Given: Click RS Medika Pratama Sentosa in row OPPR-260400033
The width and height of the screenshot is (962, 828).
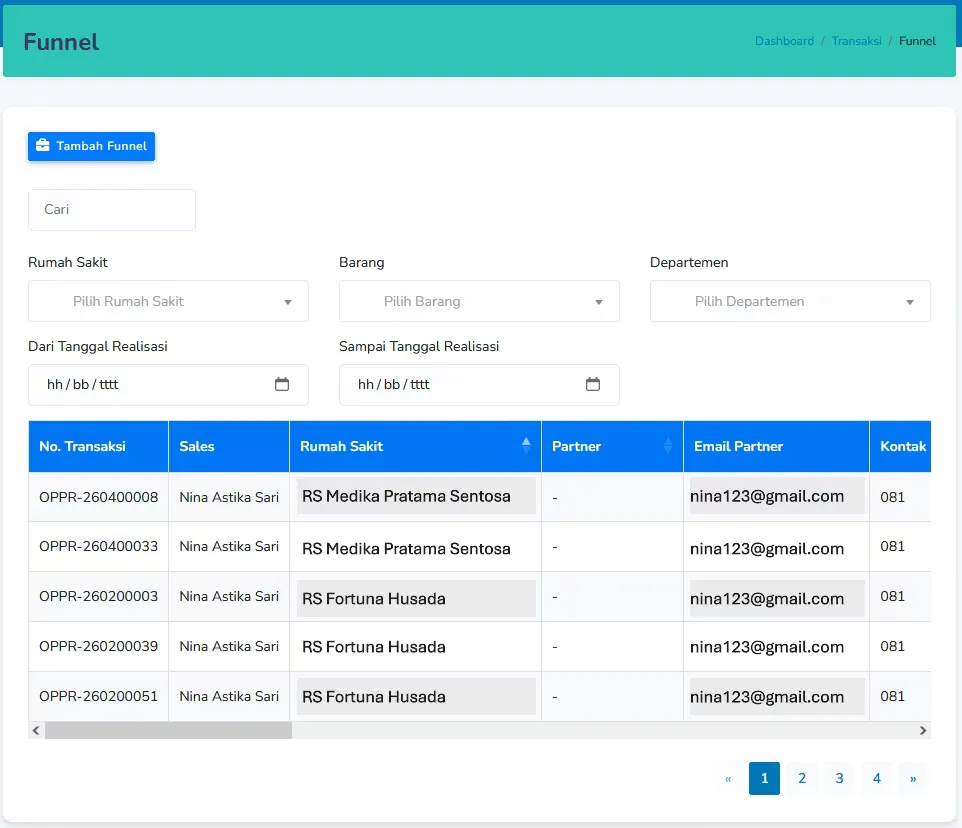Looking at the screenshot, I should 406,548.
